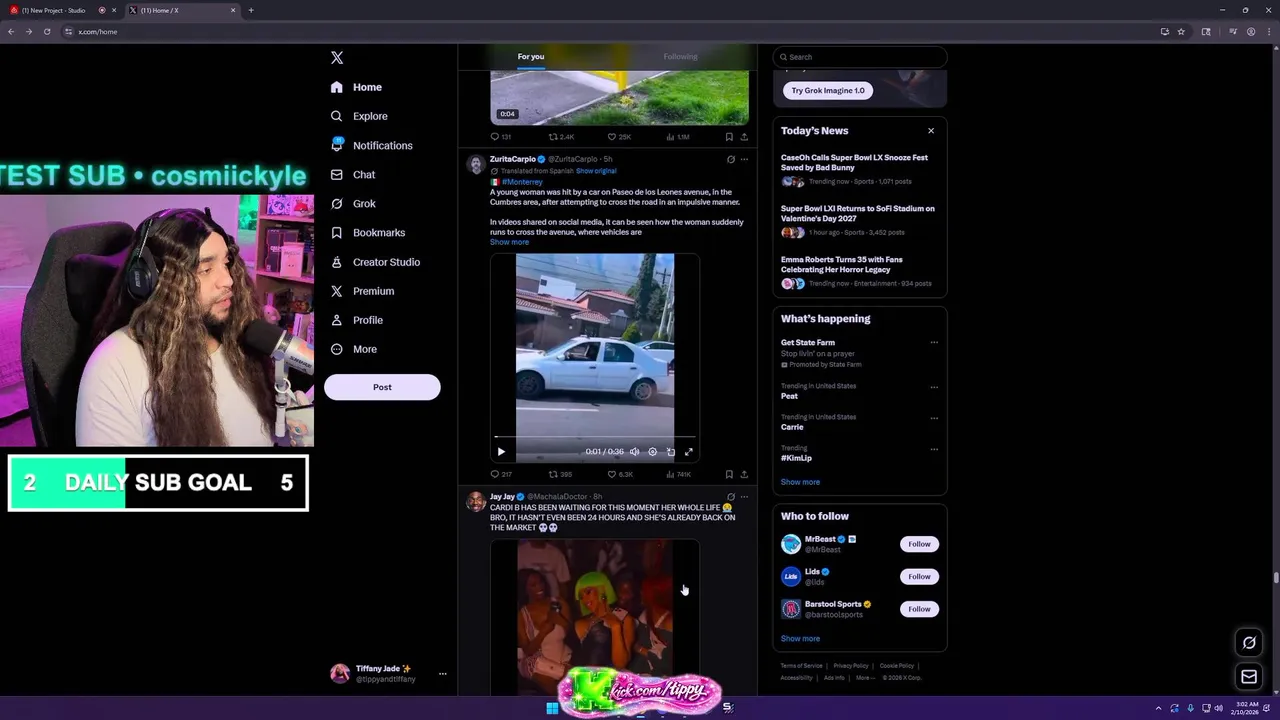Click the Post button

point(382,387)
